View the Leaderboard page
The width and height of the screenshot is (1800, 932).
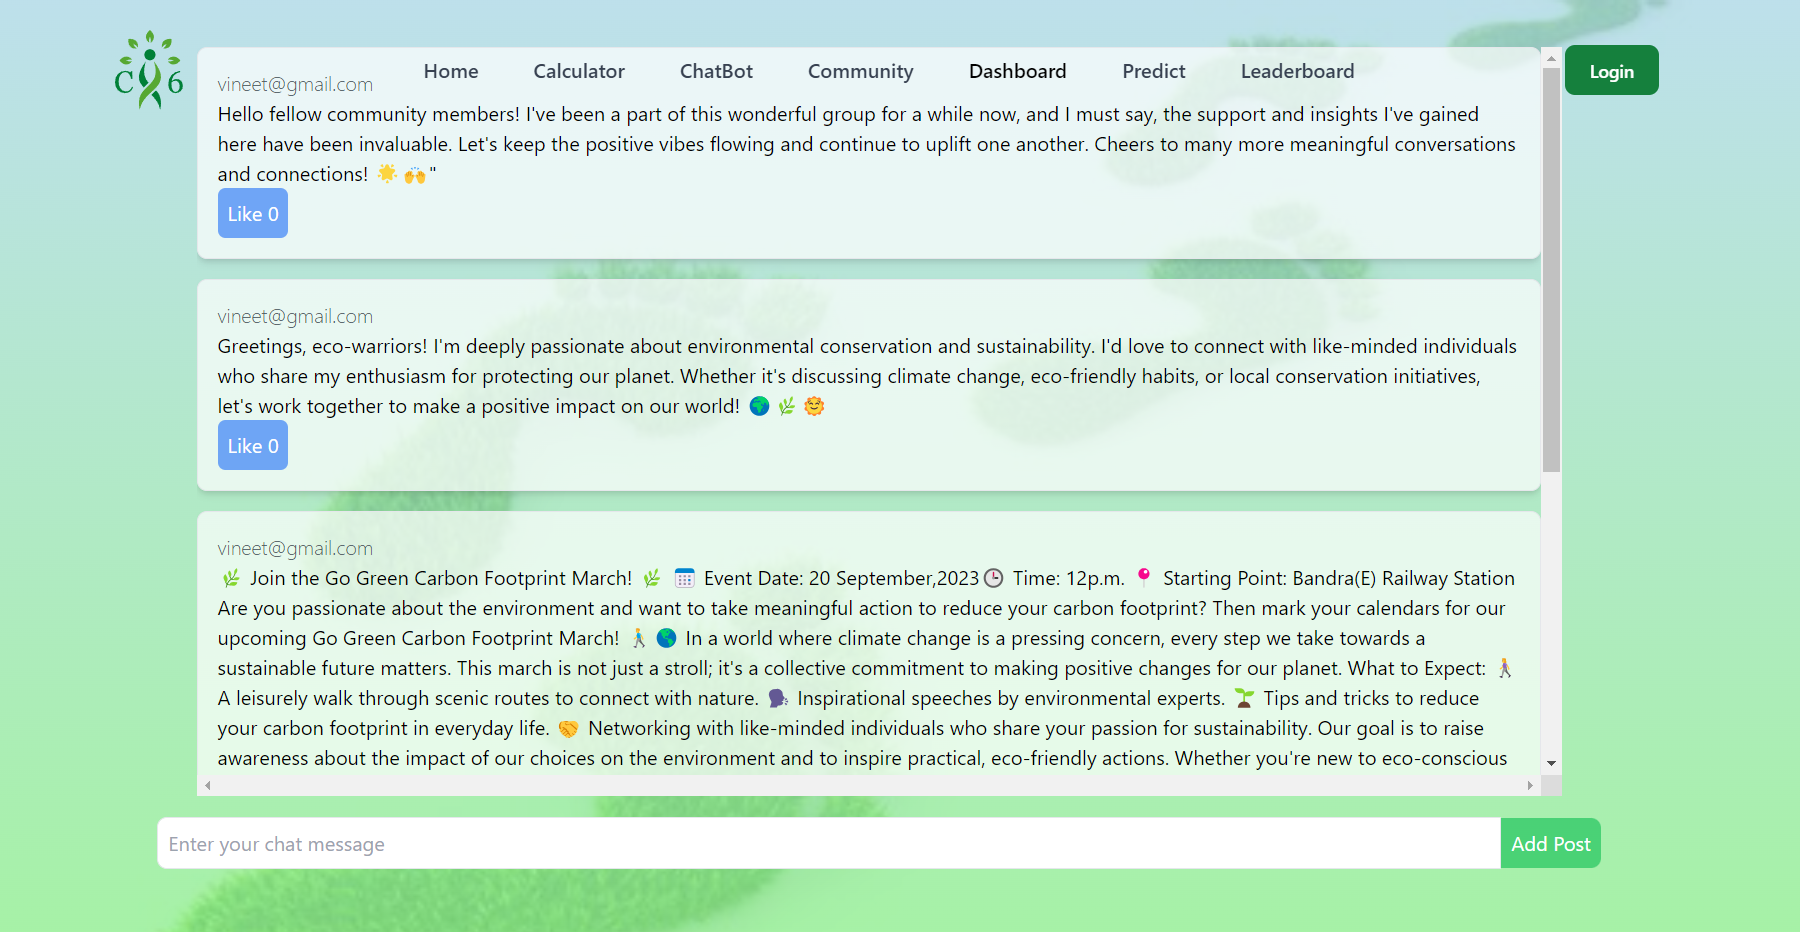click(1297, 71)
